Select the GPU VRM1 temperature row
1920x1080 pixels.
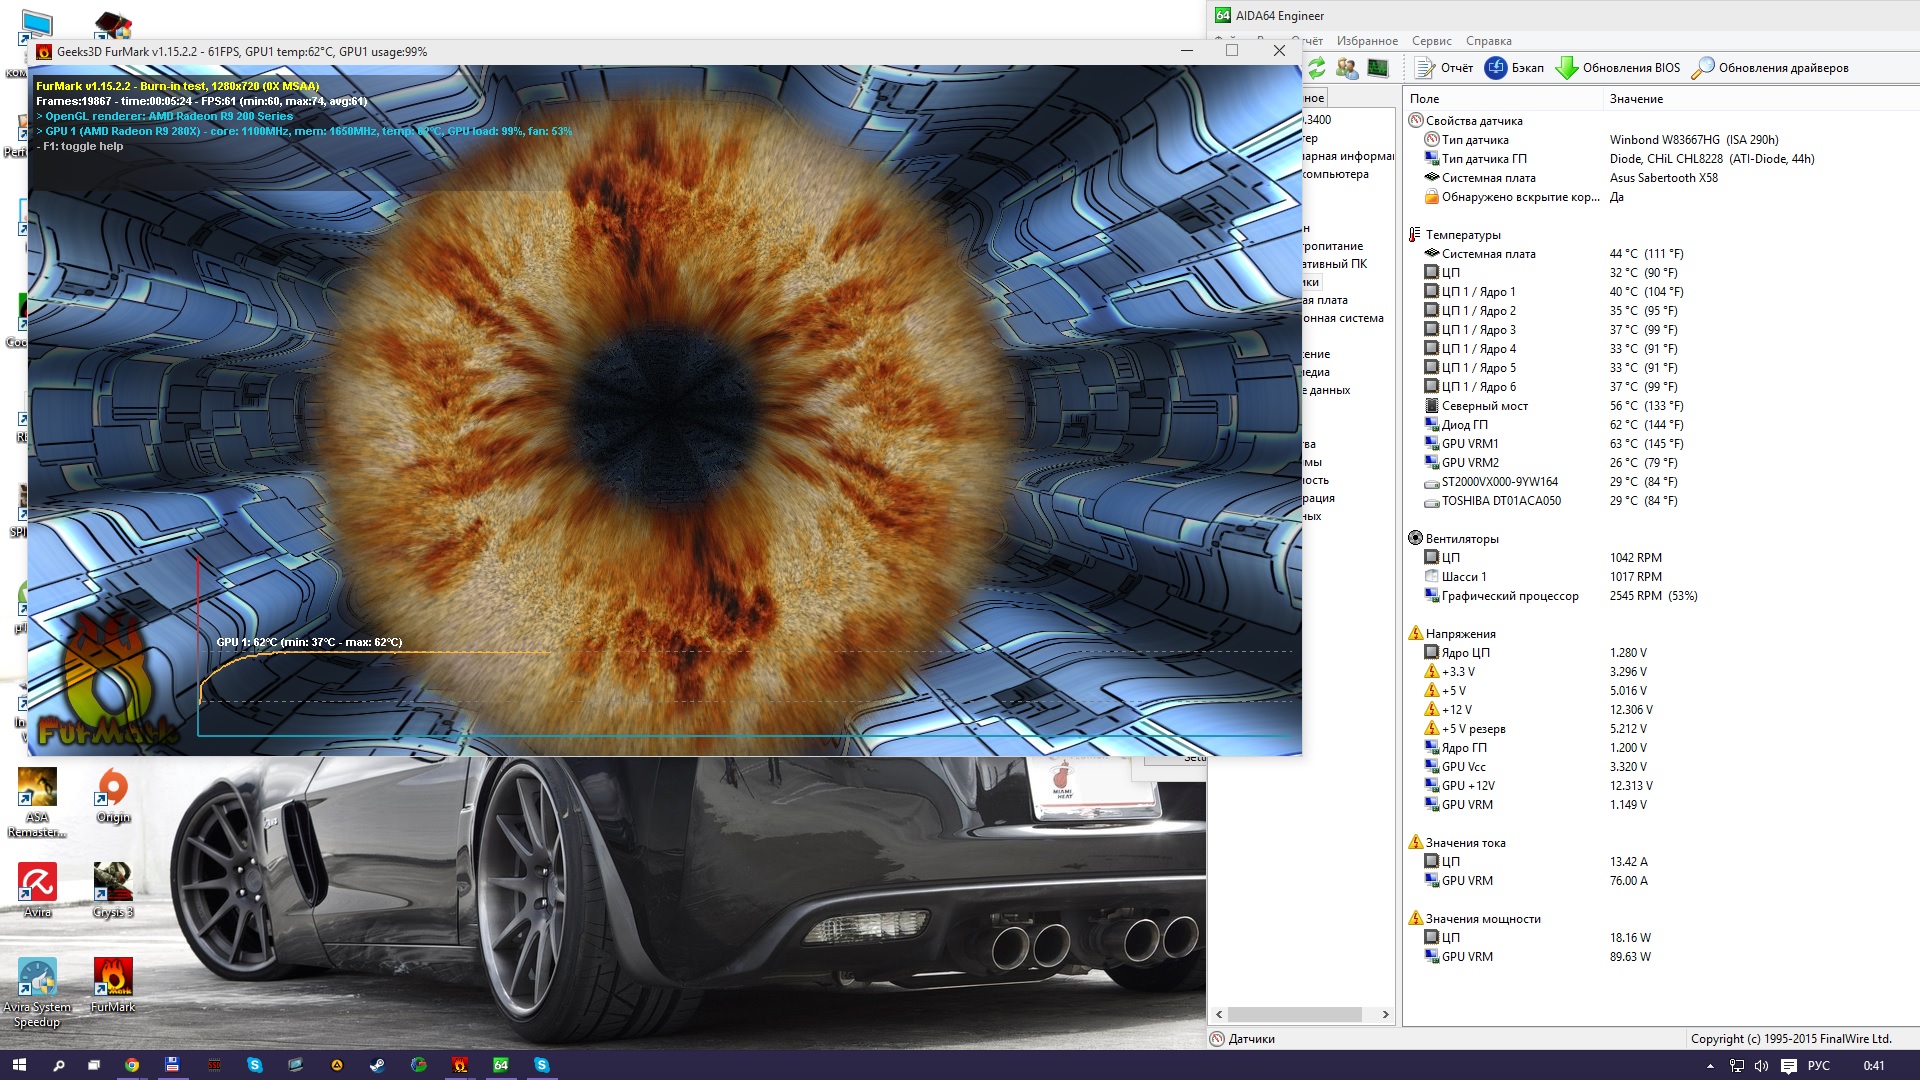coord(1469,444)
